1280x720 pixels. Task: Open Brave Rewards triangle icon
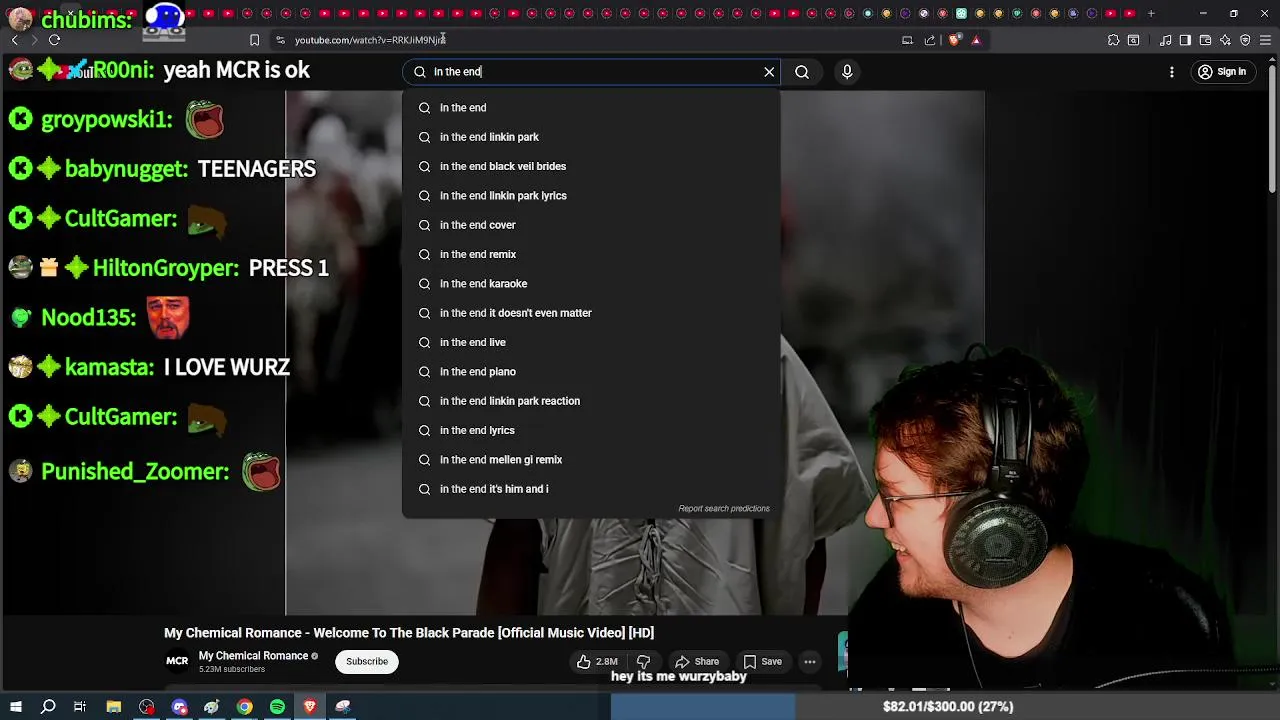(x=976, y=40)
